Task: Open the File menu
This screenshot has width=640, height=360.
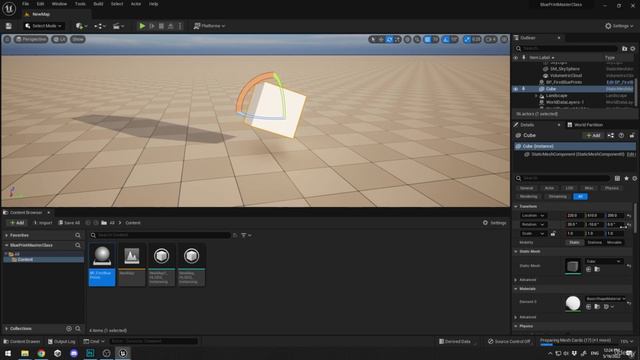Action: pyautogui.click(x=25, y=4)
